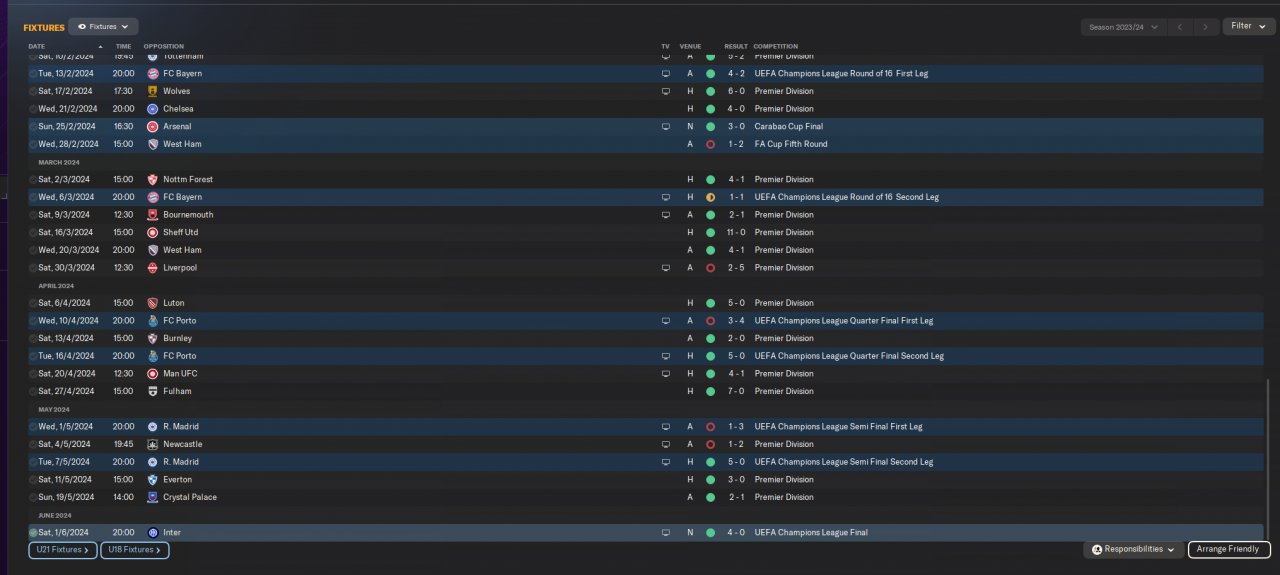Click the red loss indicator for FA Cup Fifth Round
This screenshot has height=575, width=1280.
tap(710, 144)
